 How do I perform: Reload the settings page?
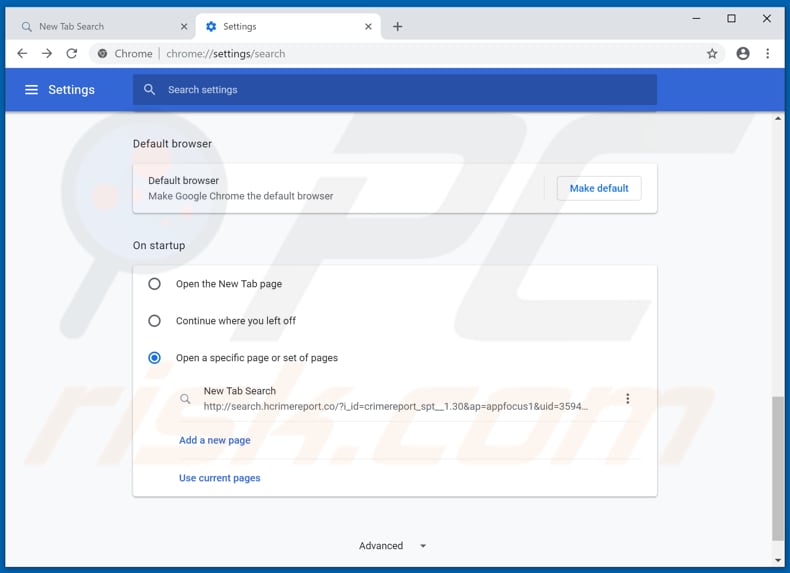pyautogui.click(x=72, y=53)
